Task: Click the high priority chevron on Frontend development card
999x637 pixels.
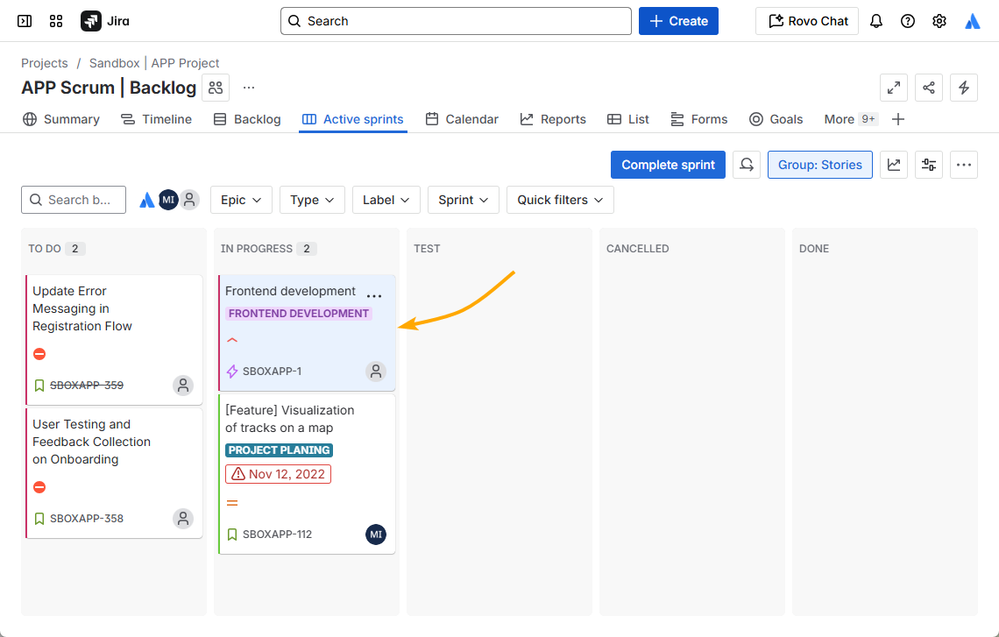Action: coord(232,340)
